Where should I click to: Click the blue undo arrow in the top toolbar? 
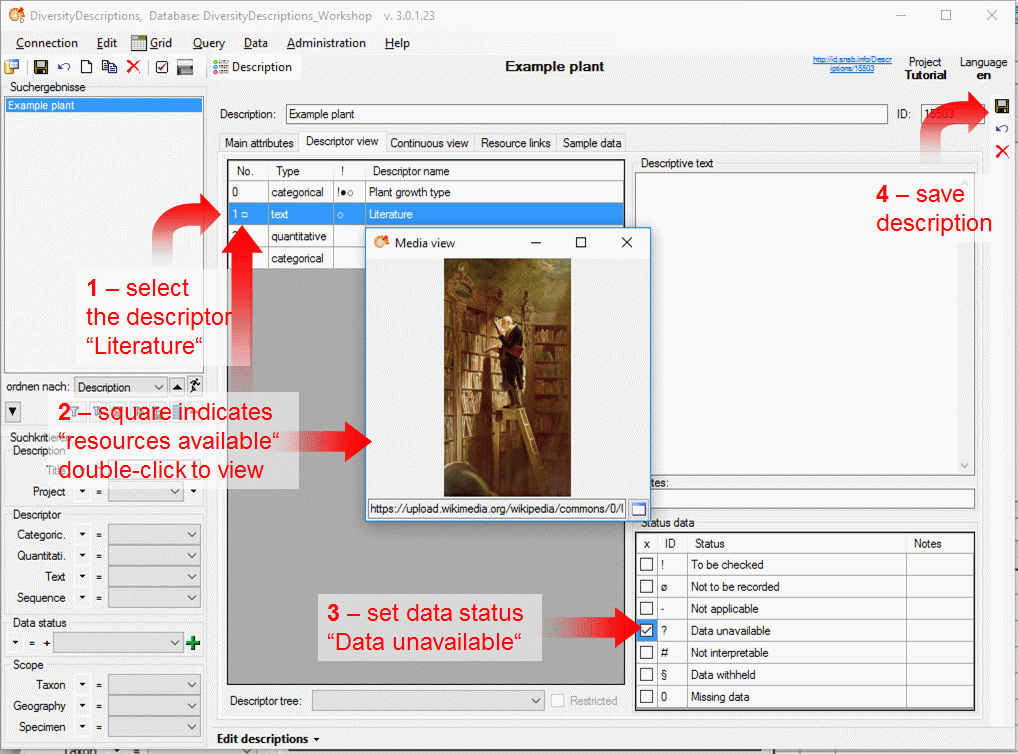(x=64, y=67)
